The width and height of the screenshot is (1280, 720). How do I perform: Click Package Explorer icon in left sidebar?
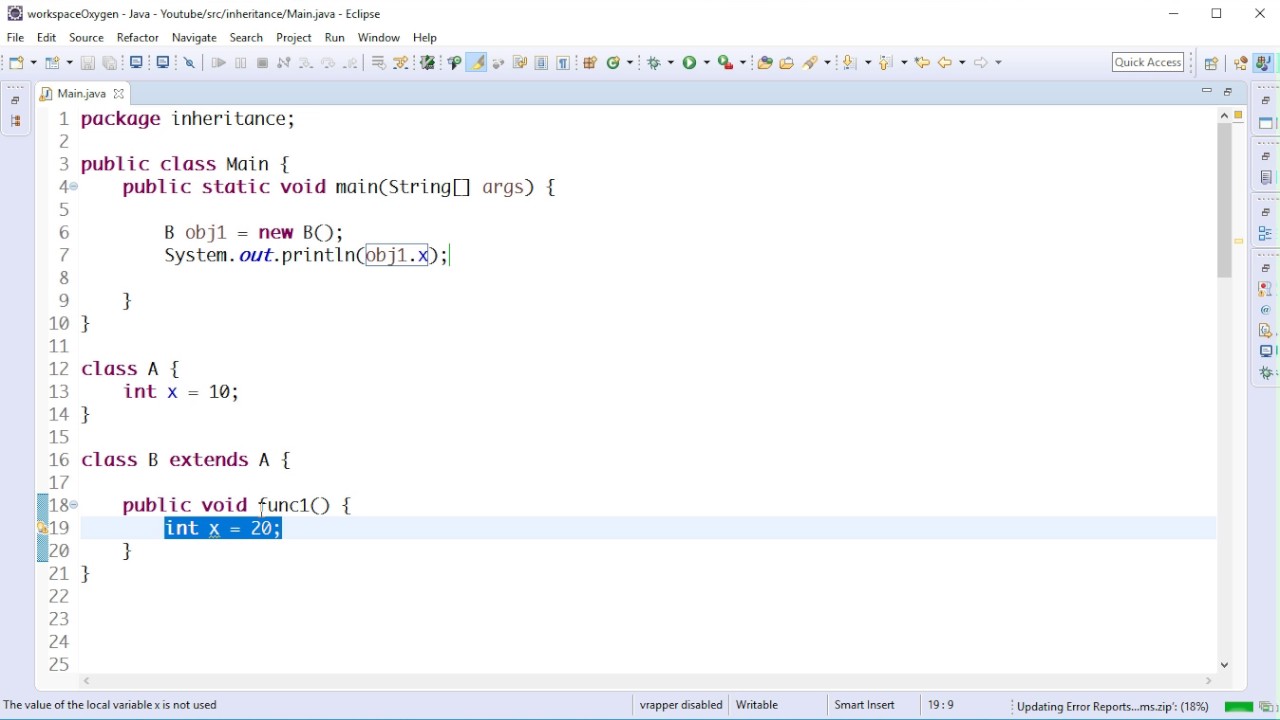click(x=15, y=121)
